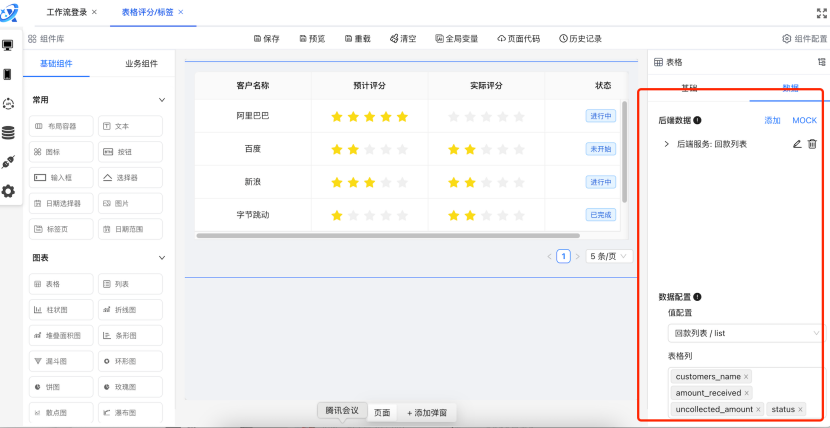Click the MOCK link
This screenshot has height=428, width=830.
805,120
